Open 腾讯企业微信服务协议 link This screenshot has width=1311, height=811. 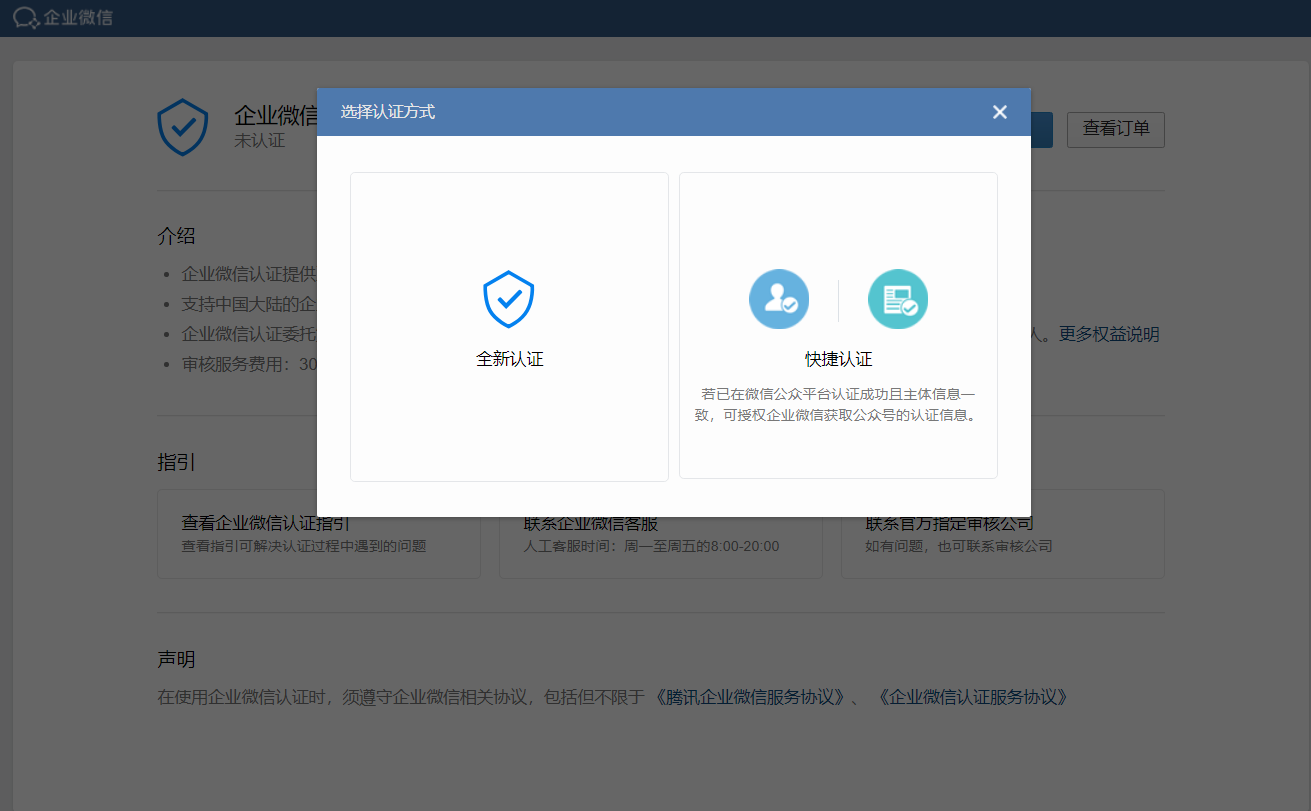(750, 697)
